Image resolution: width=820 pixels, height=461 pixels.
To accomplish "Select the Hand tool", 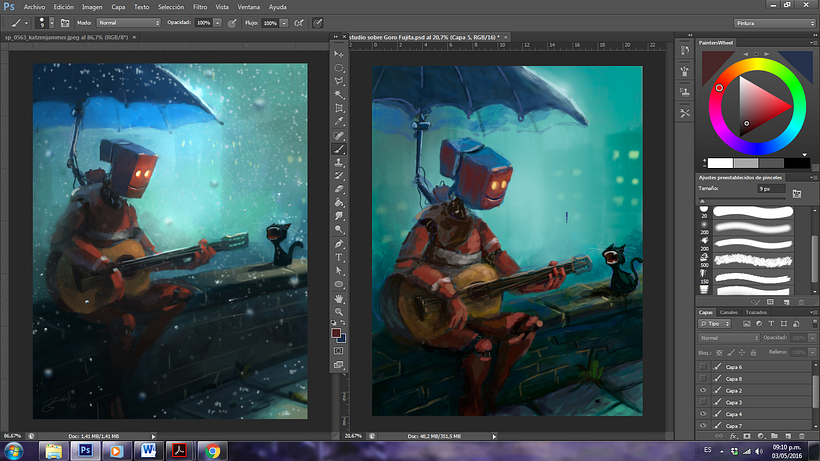I will pyautogui.click(x=339, y=298).
